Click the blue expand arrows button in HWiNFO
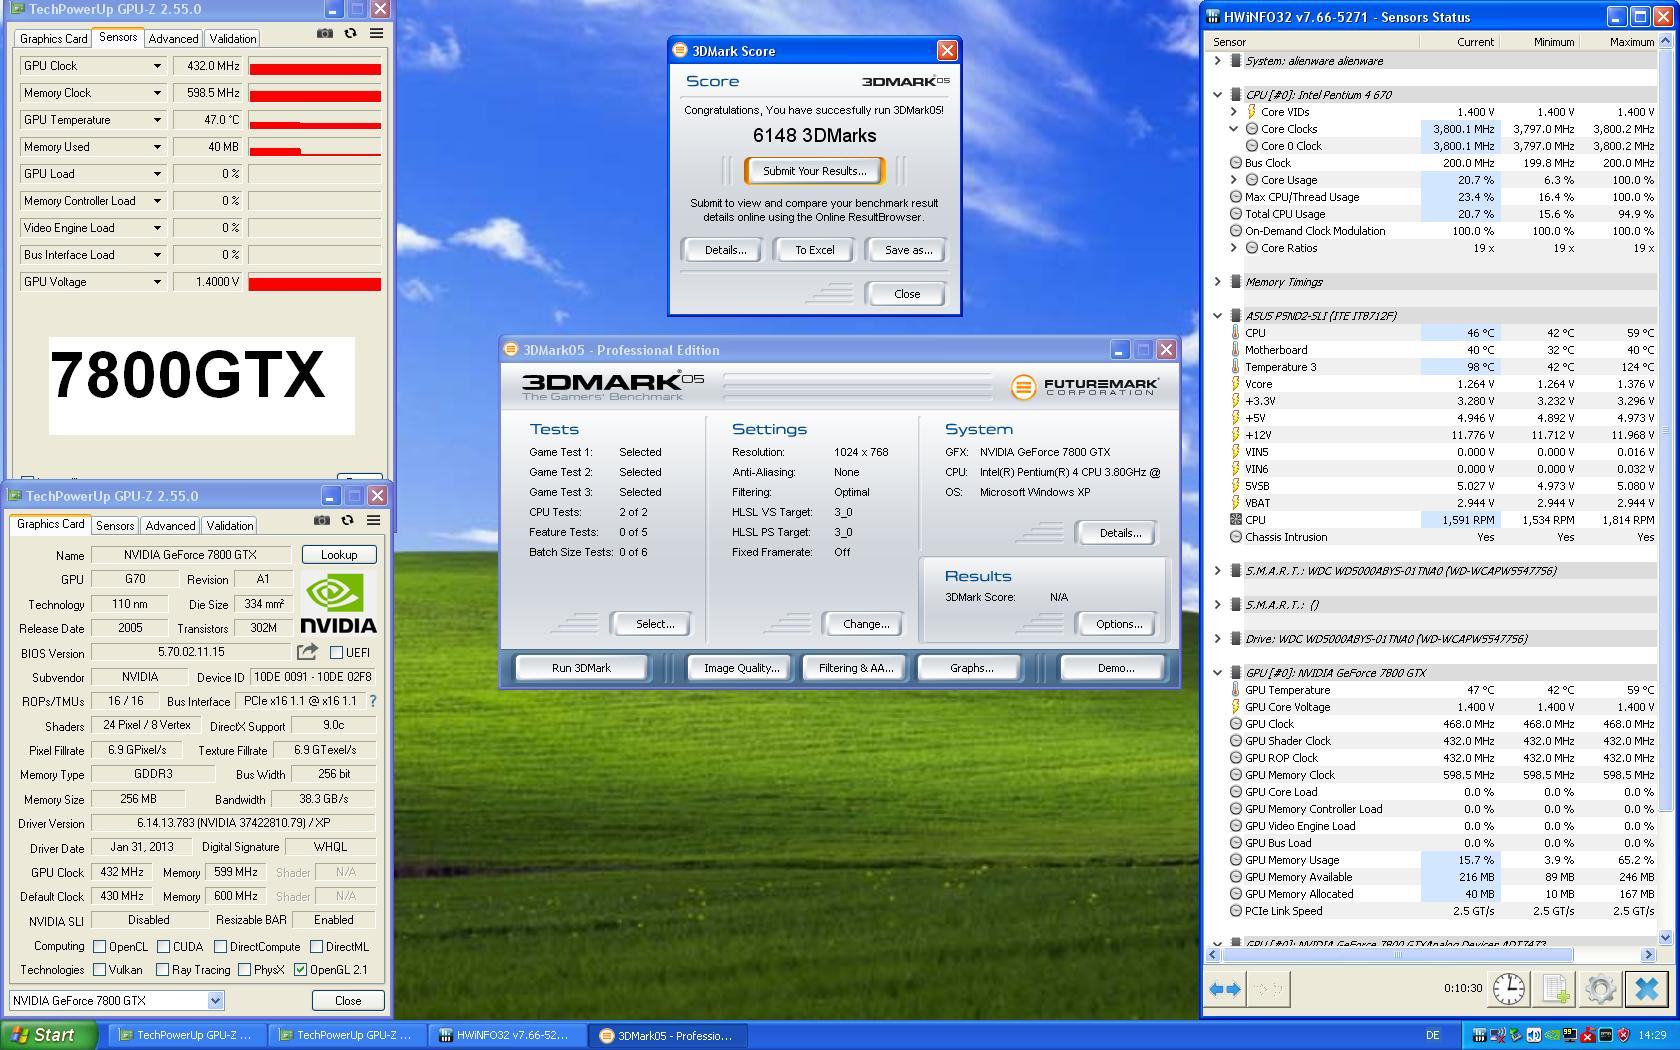Viewport: 1680px width, 1050px height. click(1225, 989)
